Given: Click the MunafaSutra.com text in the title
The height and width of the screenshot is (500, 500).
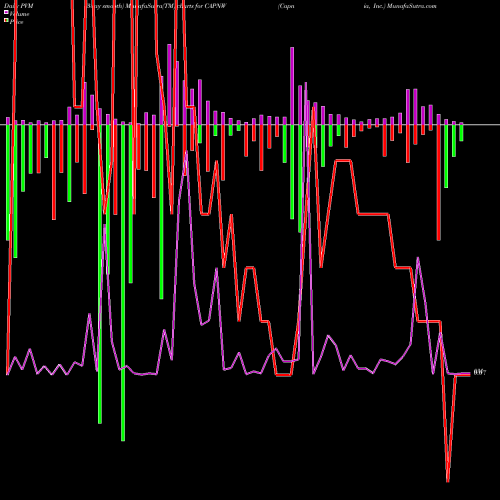Looking at the screenshot, I should click(x=412, y=6).
